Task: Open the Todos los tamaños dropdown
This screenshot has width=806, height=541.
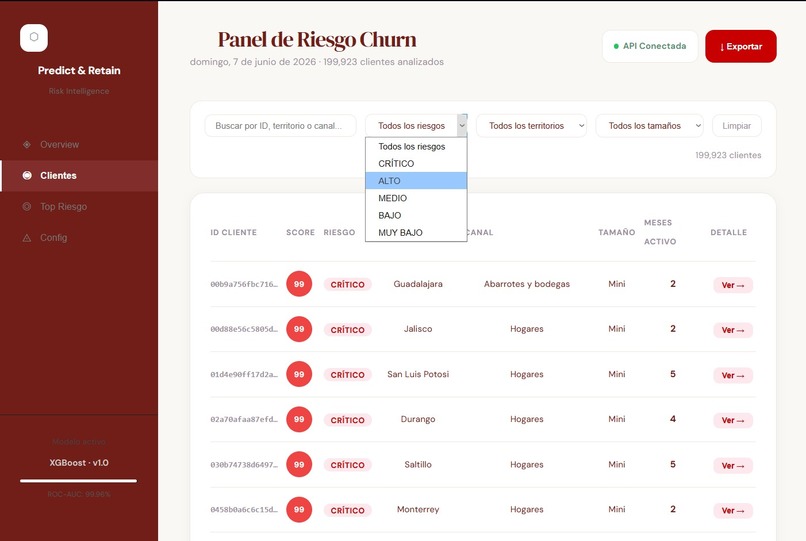Action: [649, 125]
